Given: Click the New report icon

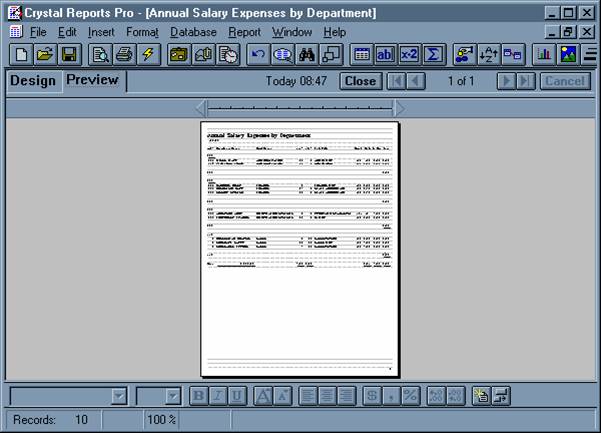Looking at the screenshot, I should pos(21,54).
